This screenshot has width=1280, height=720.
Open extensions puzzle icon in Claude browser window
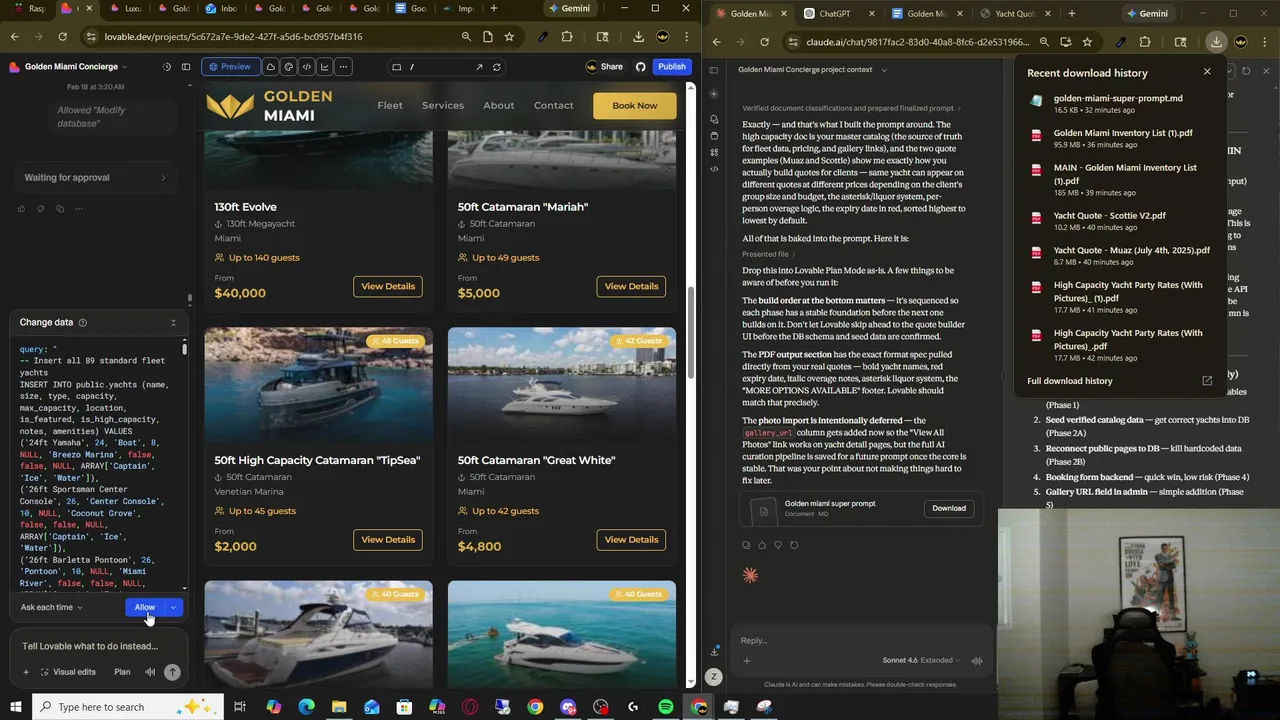pyautogui.click(x=1145, y=42)
